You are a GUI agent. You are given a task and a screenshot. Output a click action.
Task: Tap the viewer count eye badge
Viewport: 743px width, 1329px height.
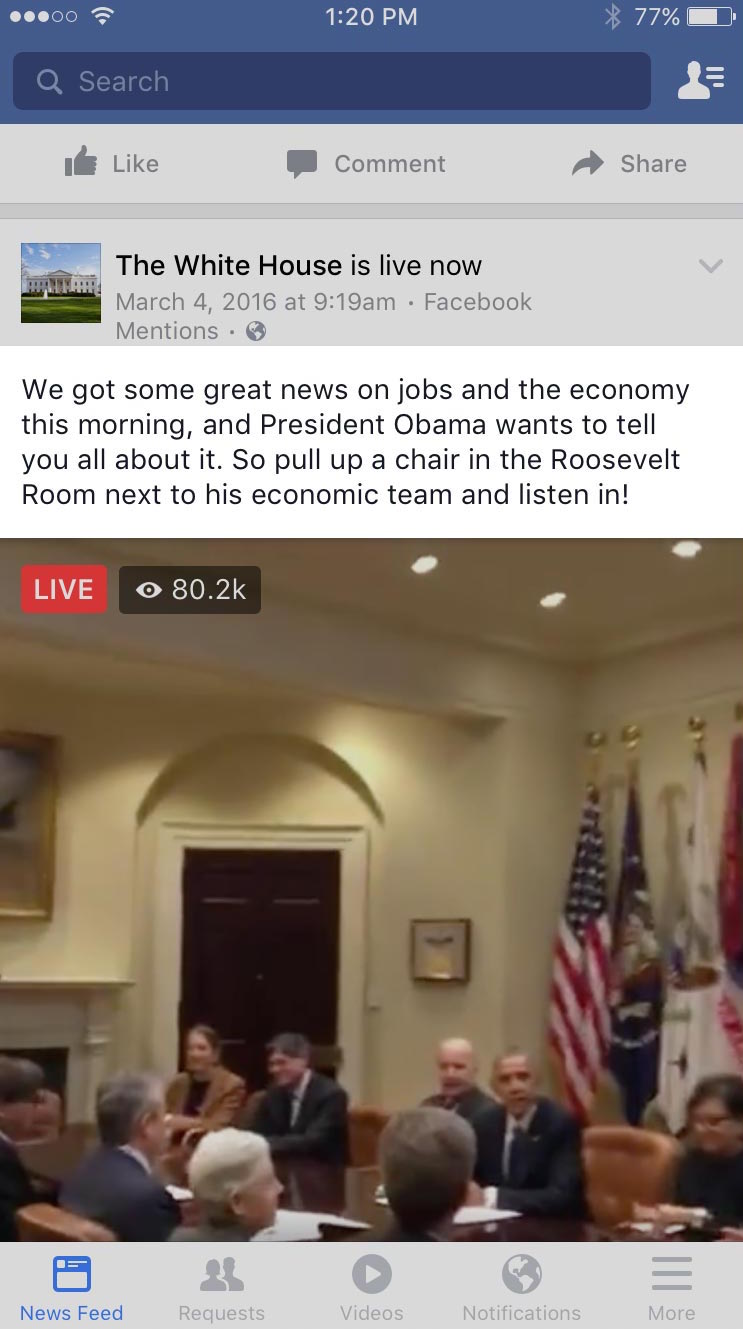(190, 589)
